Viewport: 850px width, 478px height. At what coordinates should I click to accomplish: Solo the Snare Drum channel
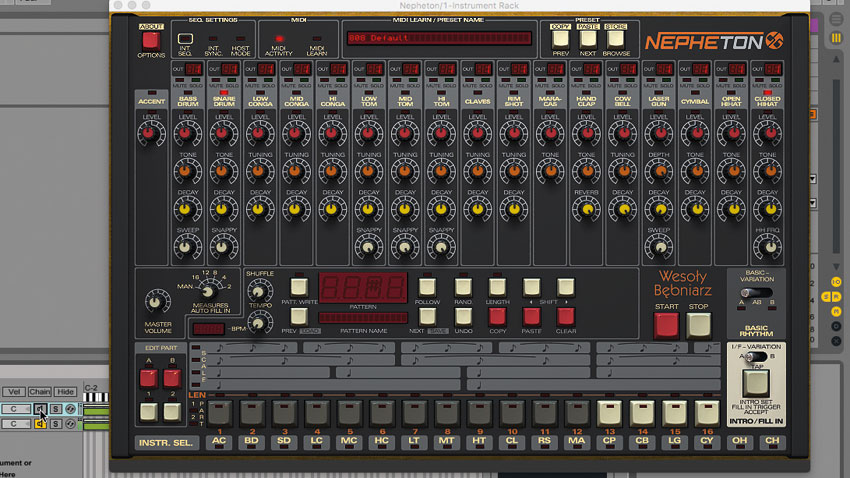point(231,81)
